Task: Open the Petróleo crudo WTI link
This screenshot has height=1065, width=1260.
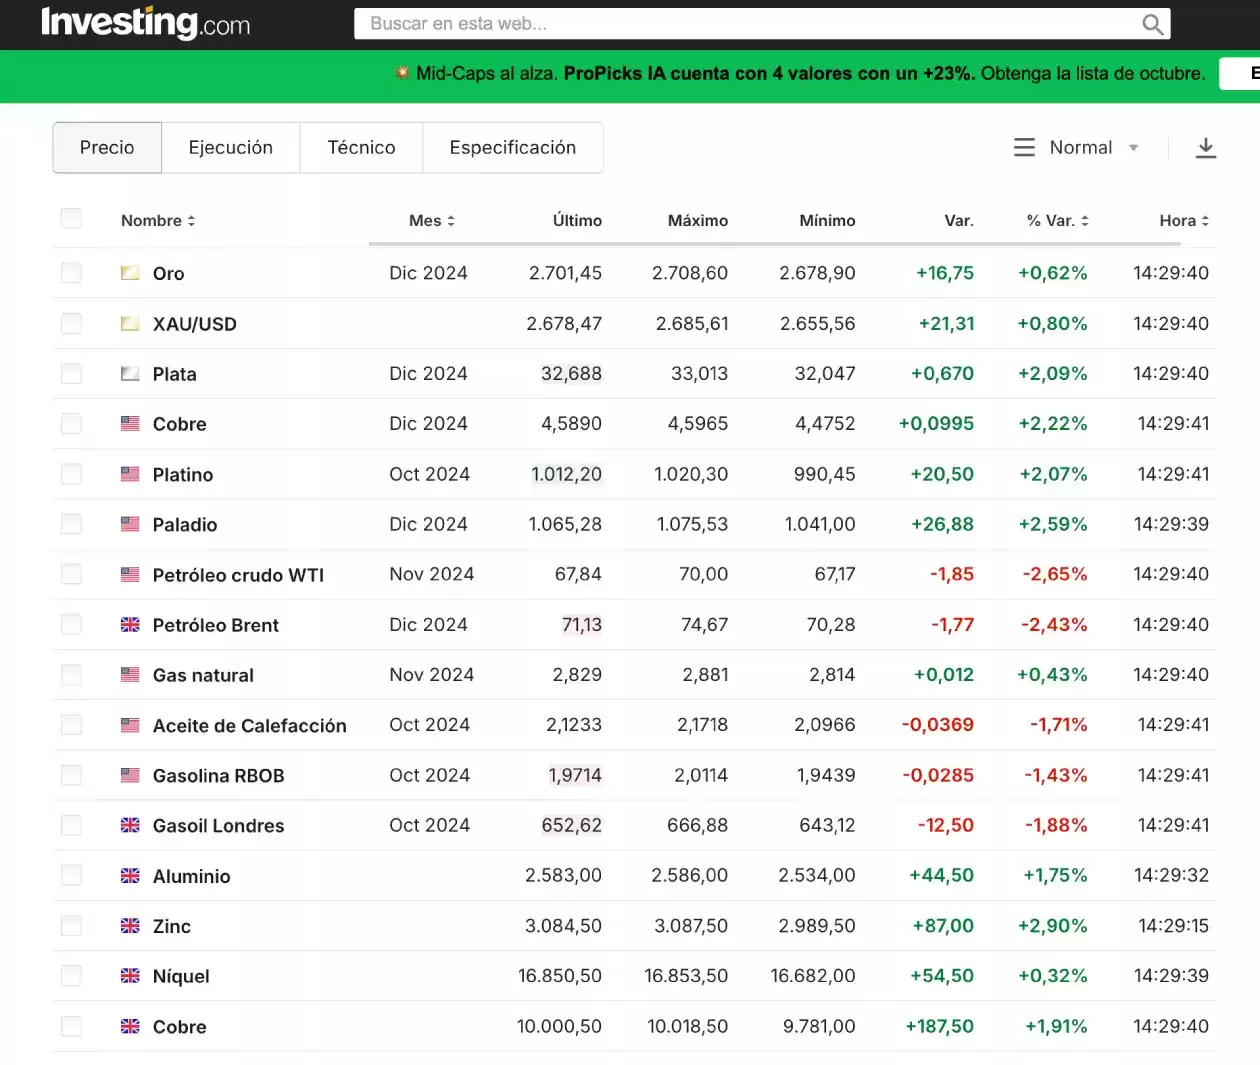Action: pyautogui.click(x=238, y=575)
